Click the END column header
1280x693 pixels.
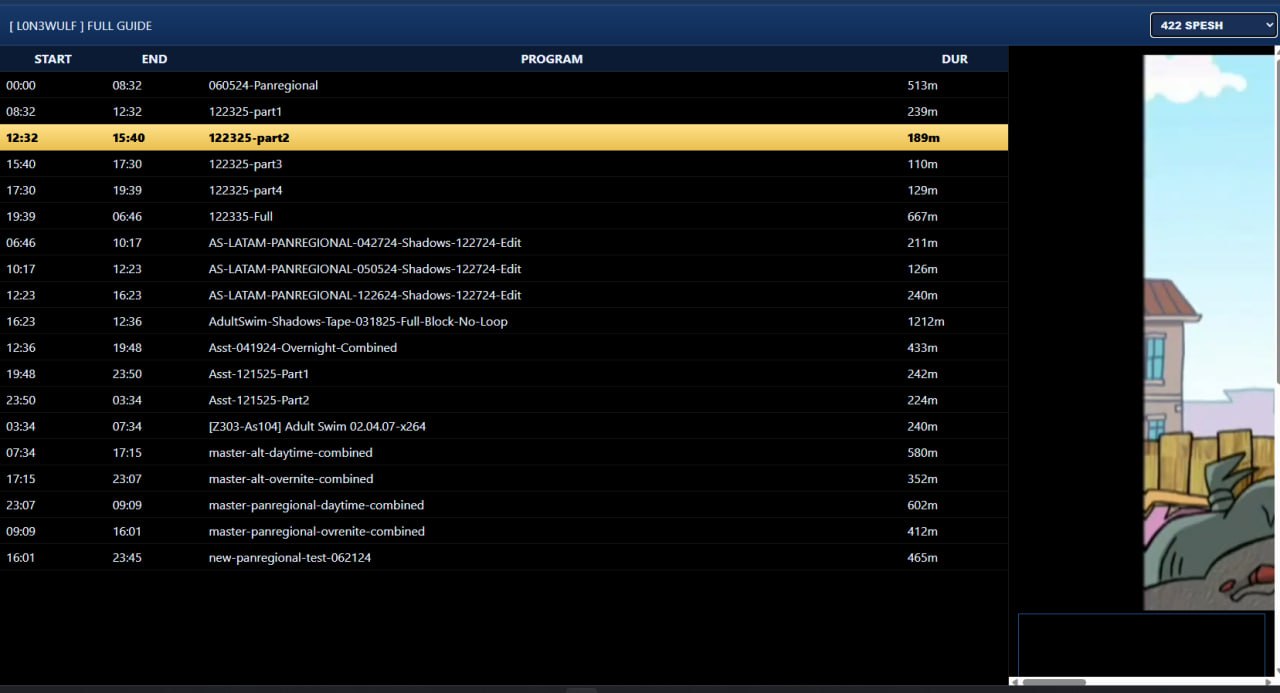[x=154, y=59]
